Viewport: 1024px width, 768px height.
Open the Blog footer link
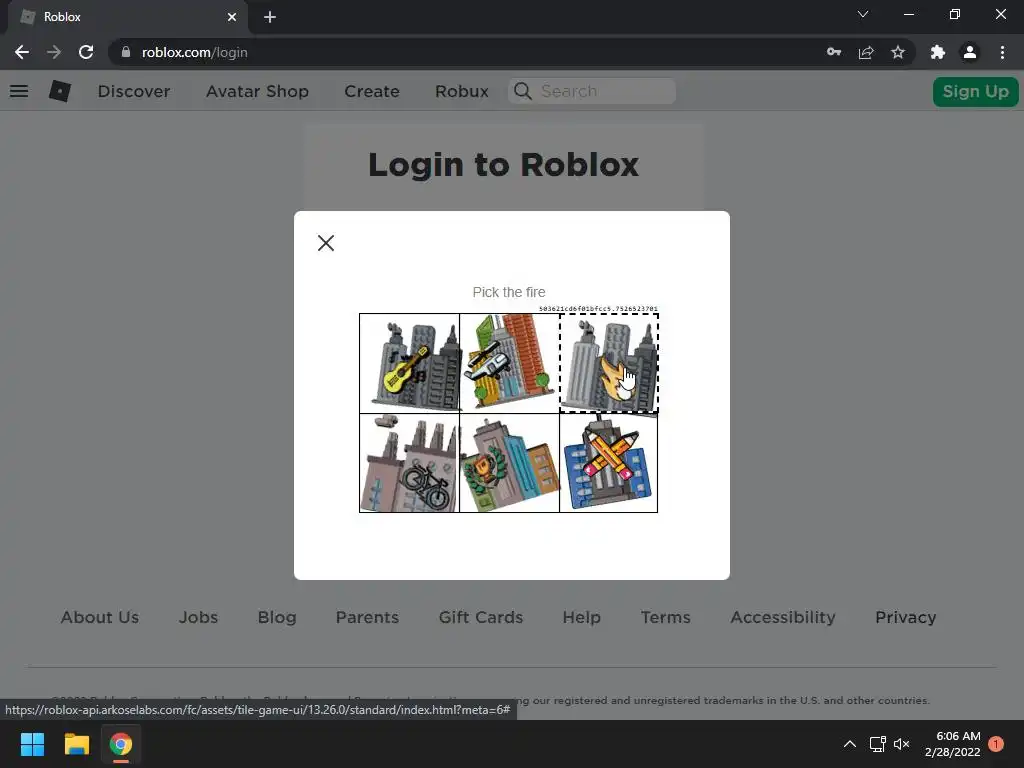coord(277,617)
